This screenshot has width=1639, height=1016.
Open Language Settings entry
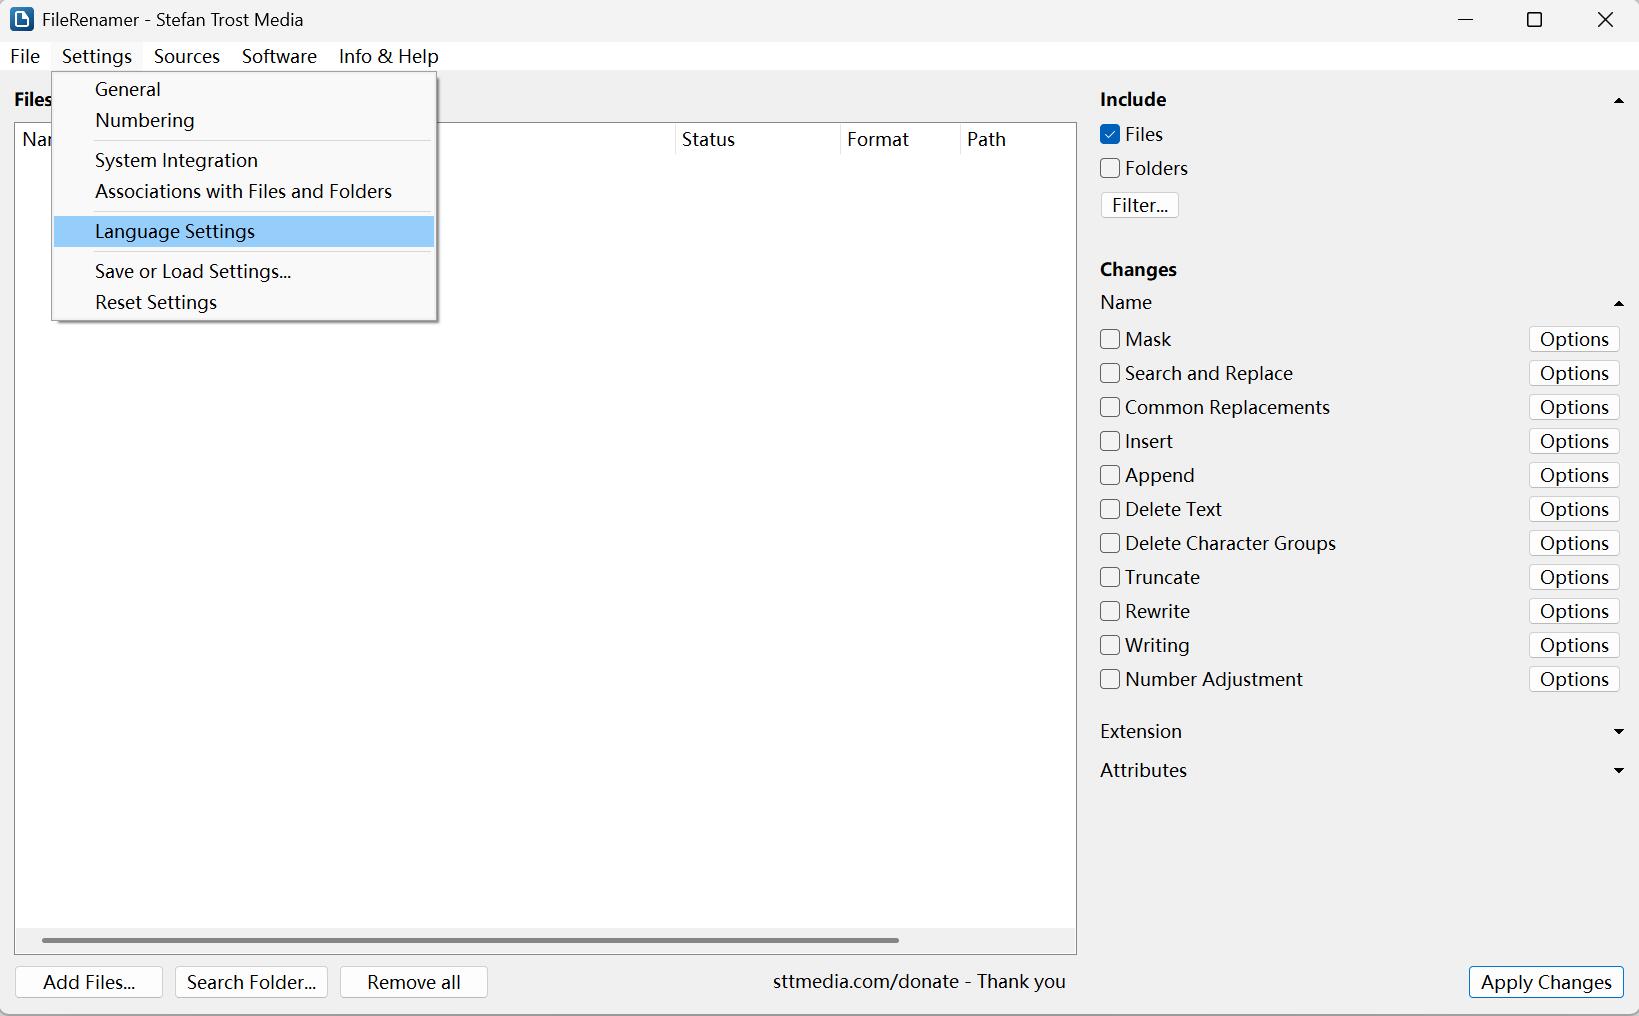click(x=244, y=231)
